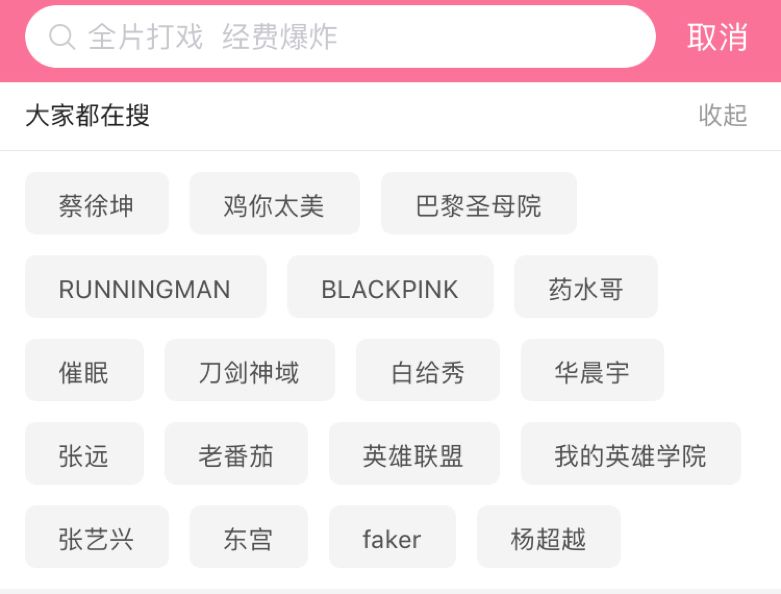Select the 蔡徐坤 search tag

pos(96,206)
